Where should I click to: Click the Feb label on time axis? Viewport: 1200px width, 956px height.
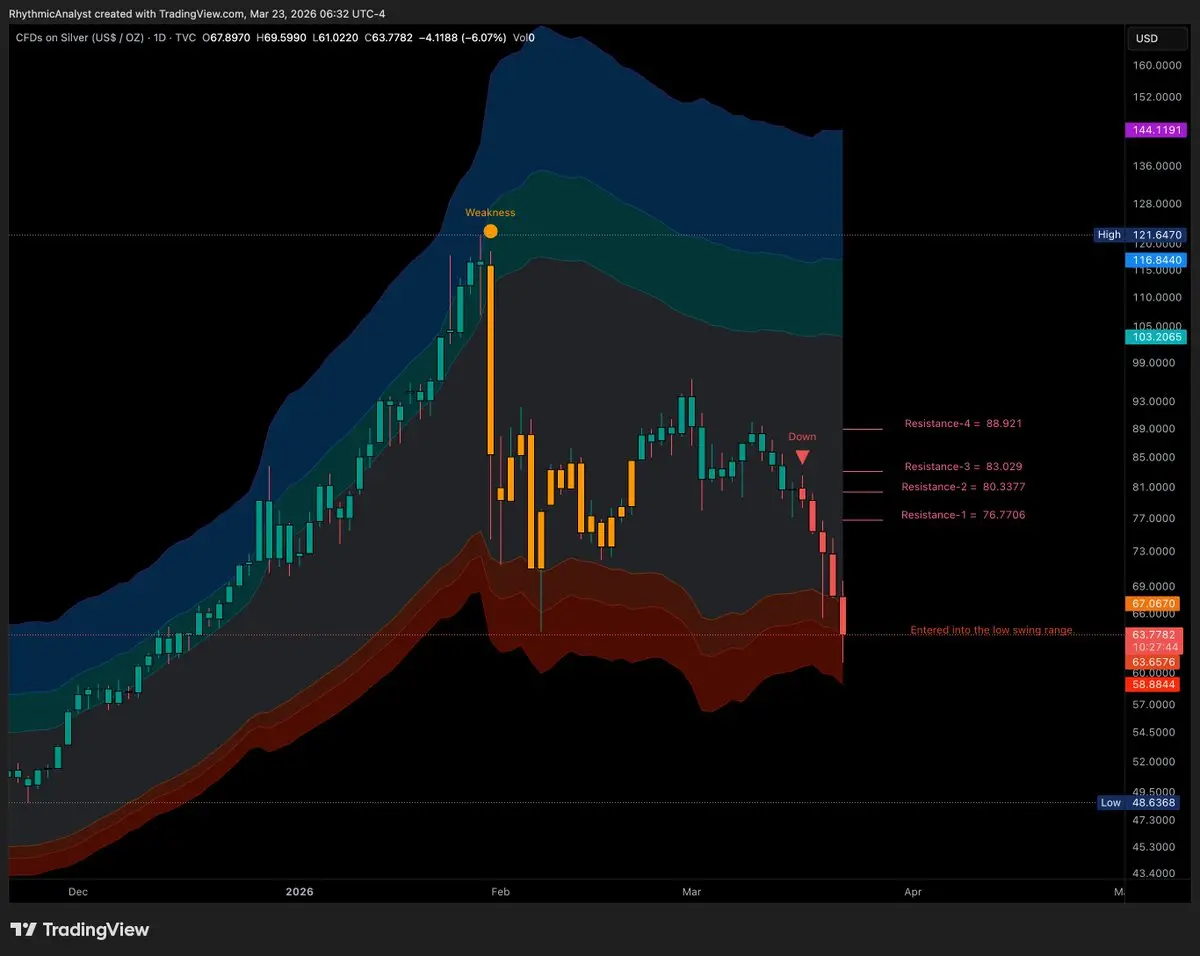tap(500, 892)
